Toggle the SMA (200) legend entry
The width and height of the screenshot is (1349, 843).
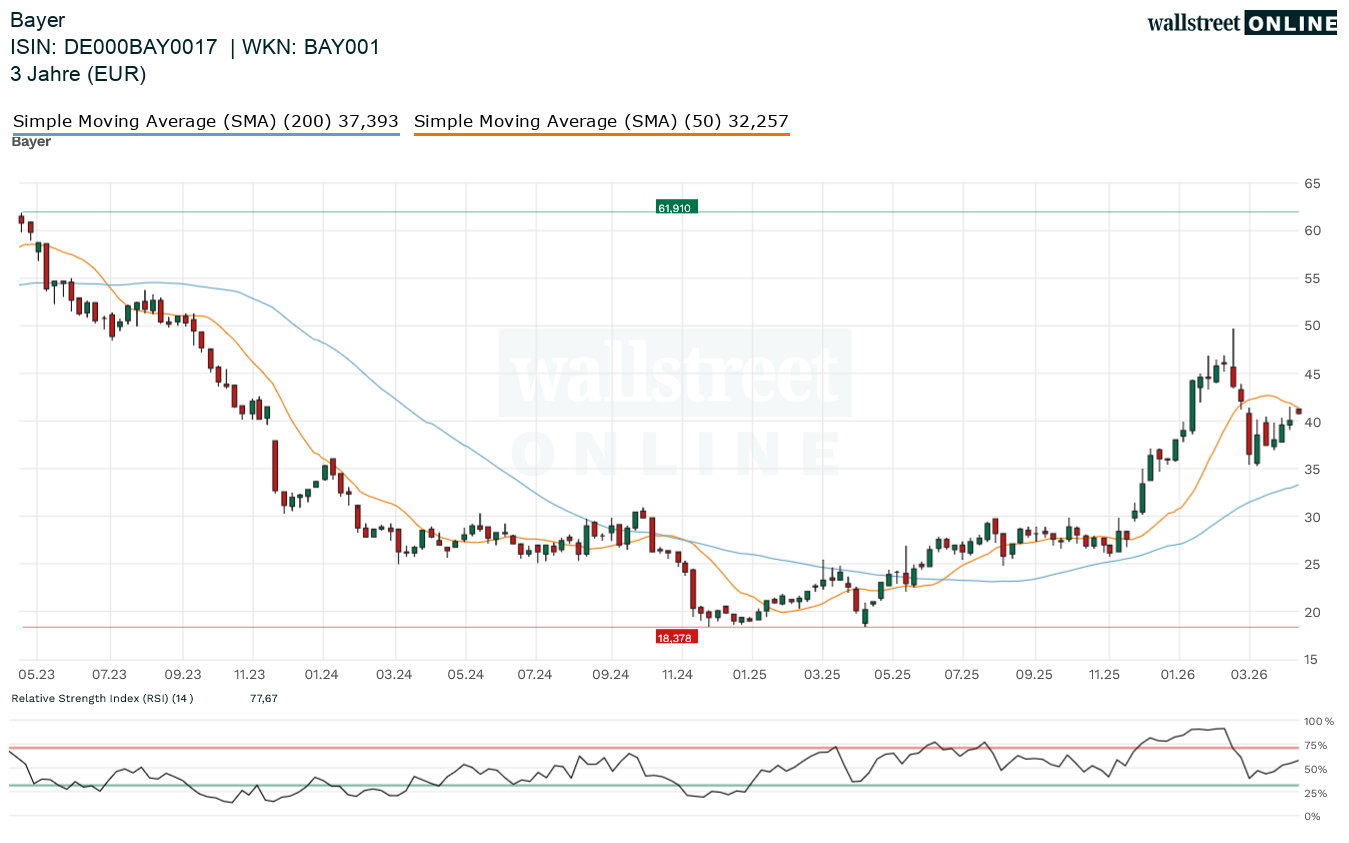pyautogui.click(x=205, y=121)
